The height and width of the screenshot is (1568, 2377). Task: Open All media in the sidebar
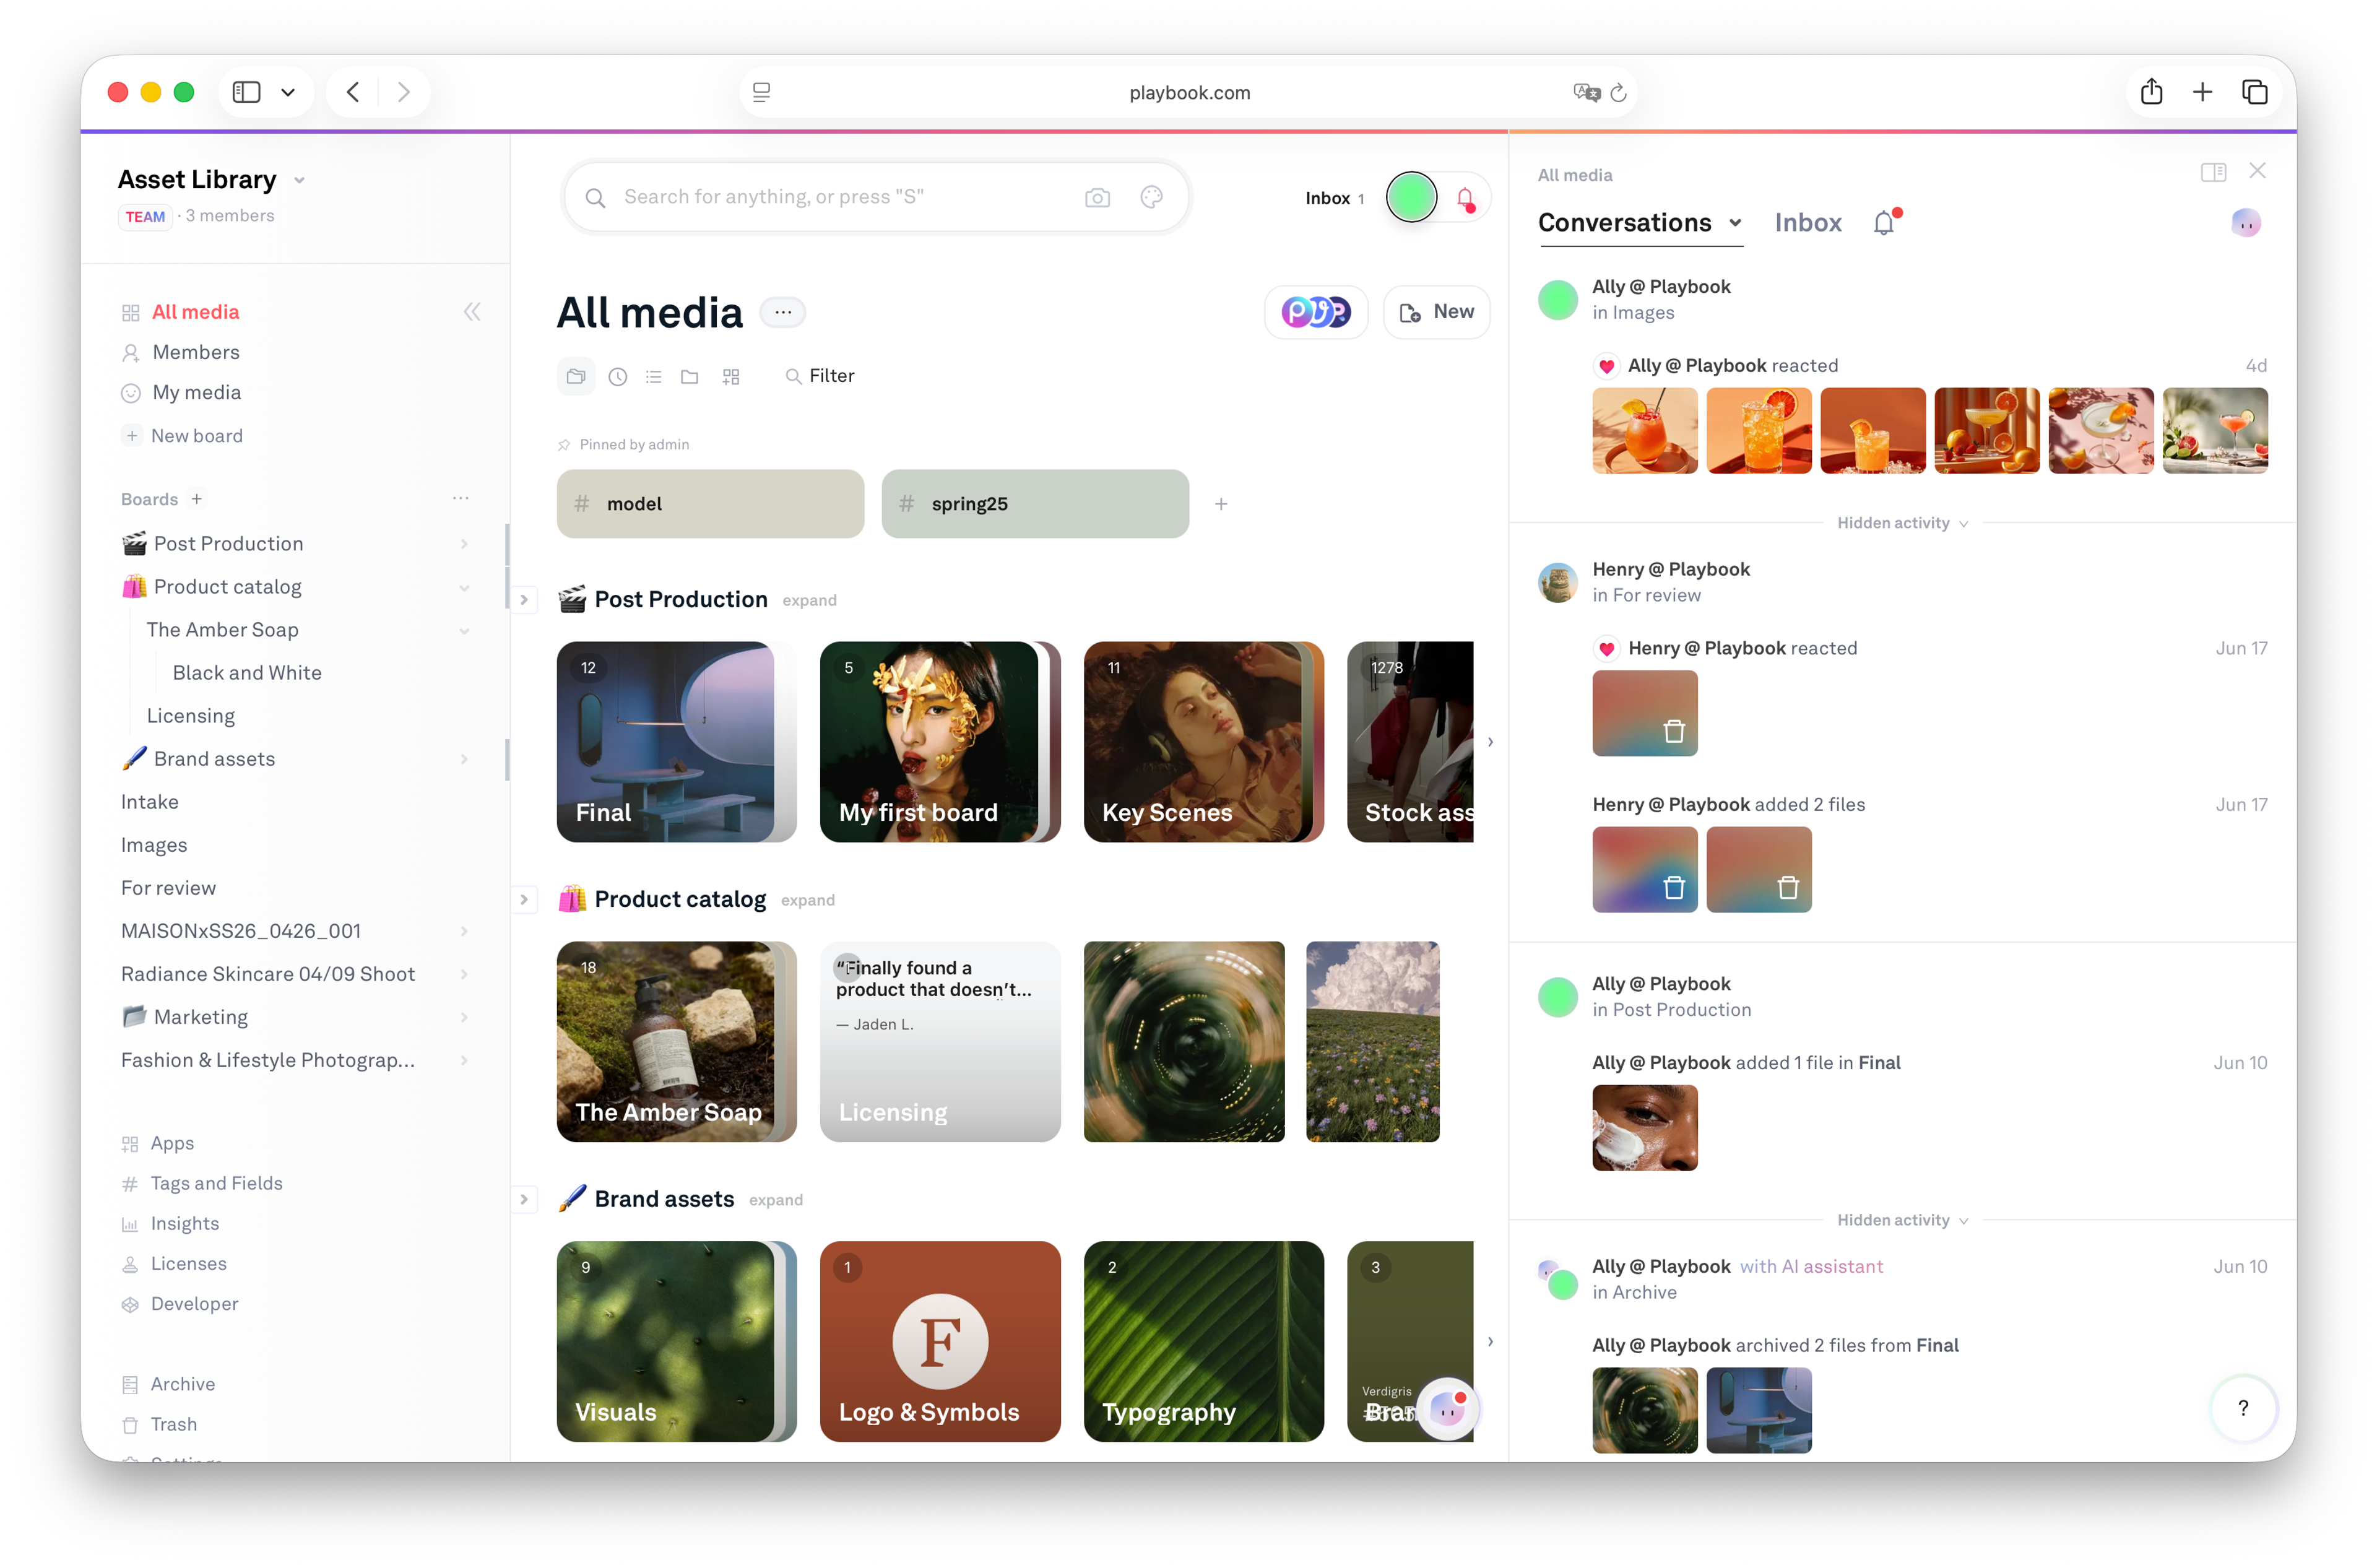coord(196,312)
